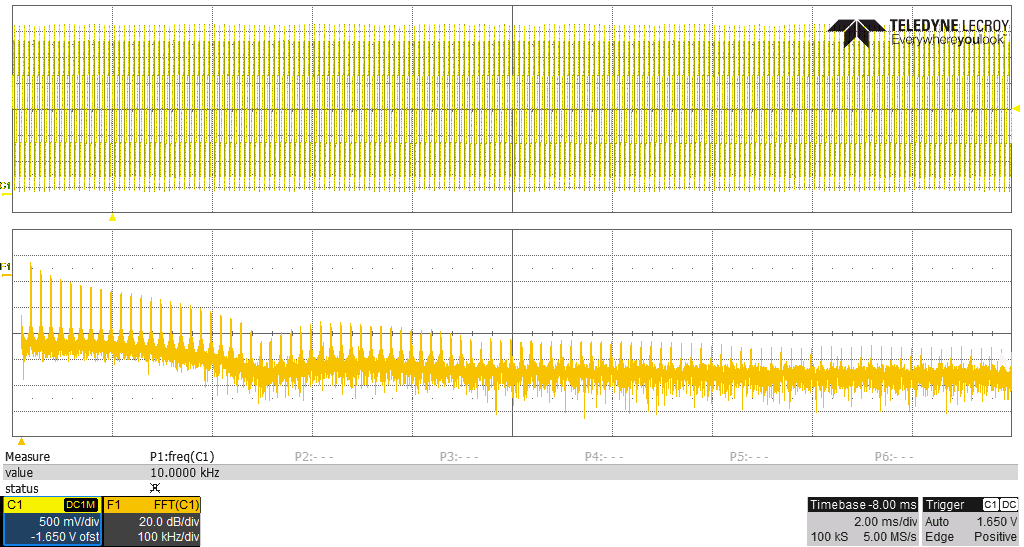Open the F1 FFT(C1) math descriptor box

point(153,521)
